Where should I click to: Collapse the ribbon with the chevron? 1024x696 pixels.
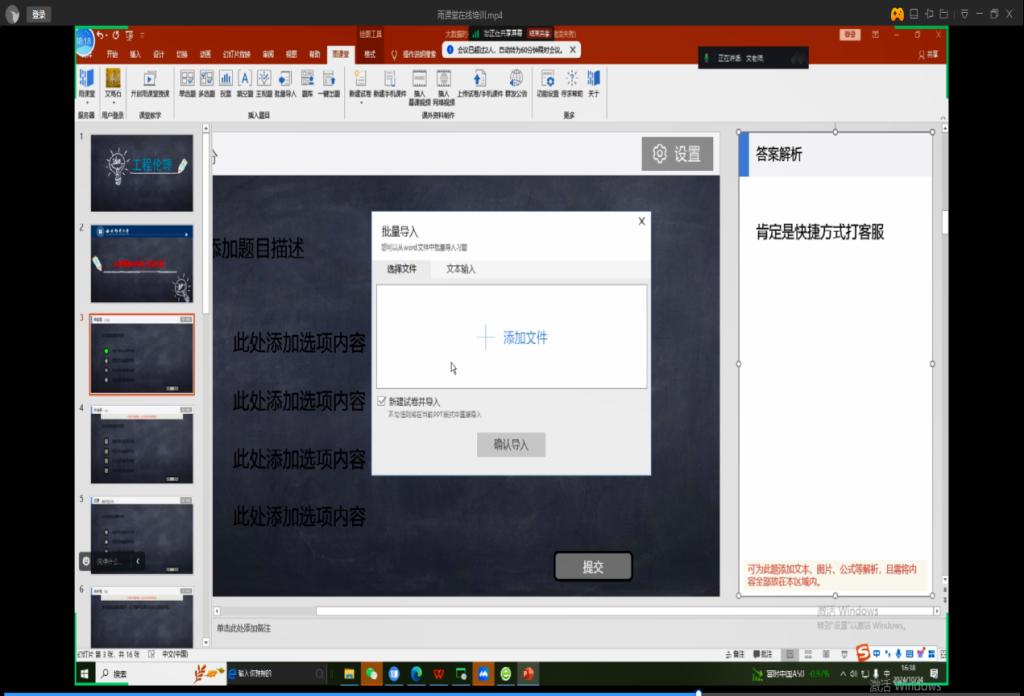[942, 118]
